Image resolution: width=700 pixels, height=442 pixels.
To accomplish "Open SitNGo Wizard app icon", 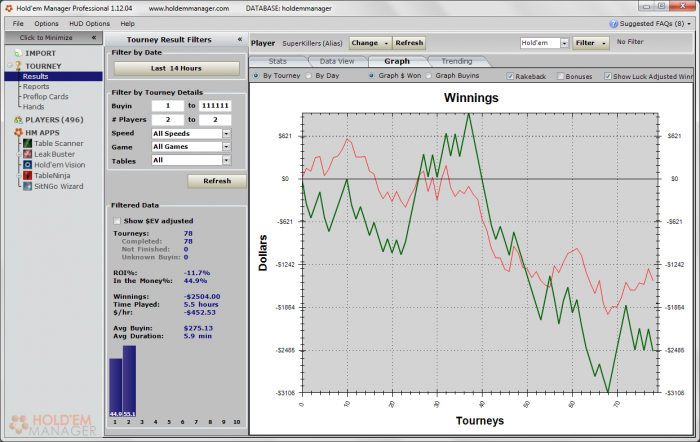I will coord(27,186).
